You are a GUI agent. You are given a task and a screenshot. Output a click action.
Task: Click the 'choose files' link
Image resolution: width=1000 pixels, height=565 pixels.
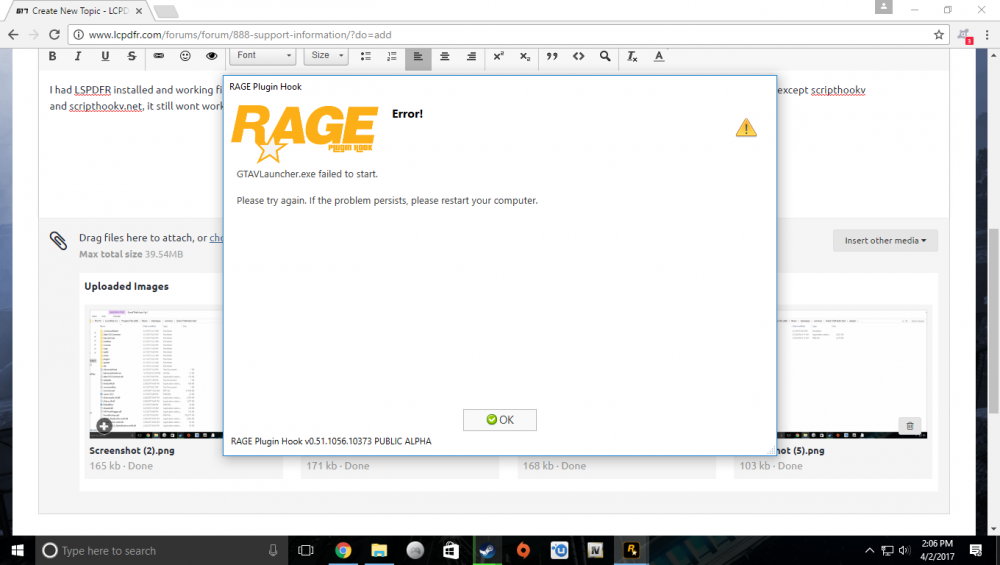(216, 238)
